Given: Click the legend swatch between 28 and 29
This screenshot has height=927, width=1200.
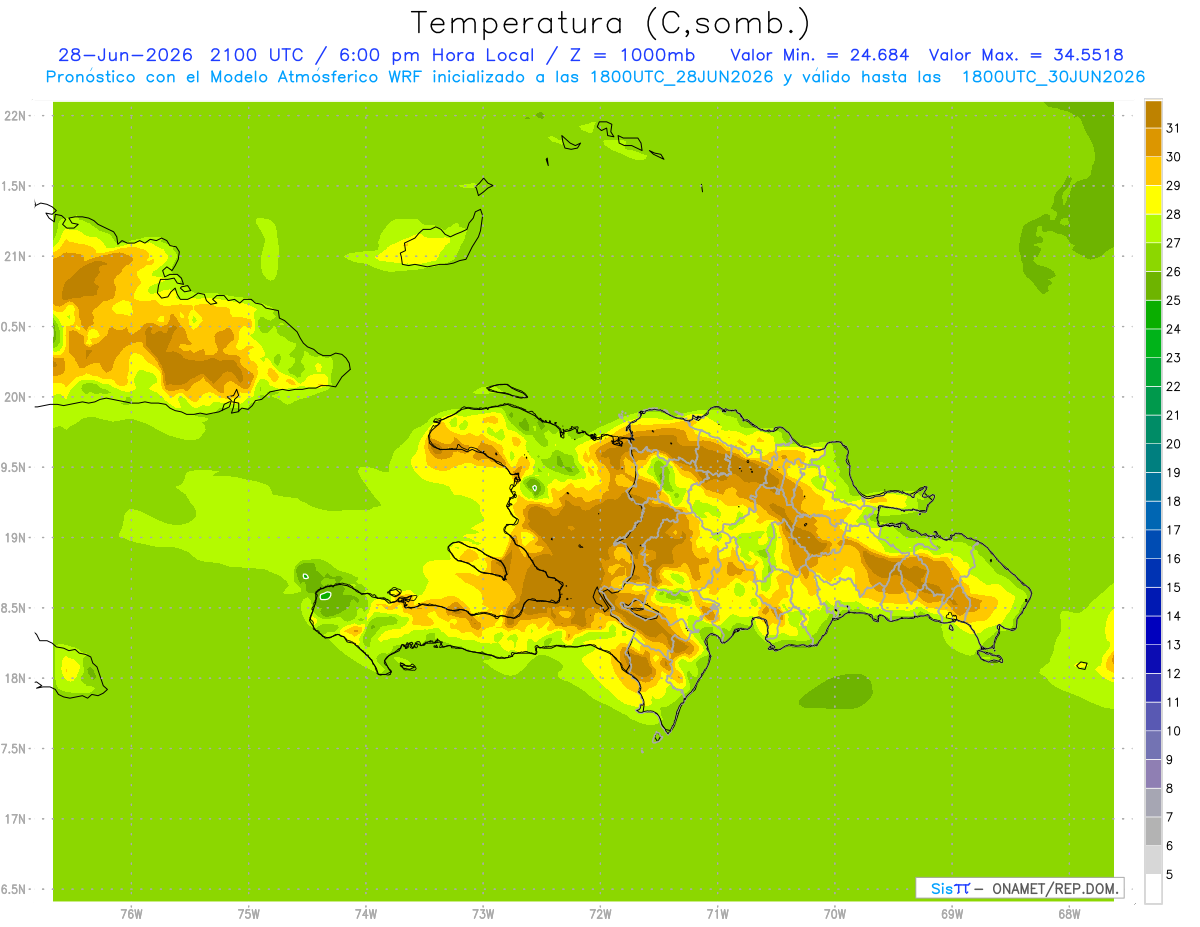Looking at the screenshot, I should tap(1153, 200).
